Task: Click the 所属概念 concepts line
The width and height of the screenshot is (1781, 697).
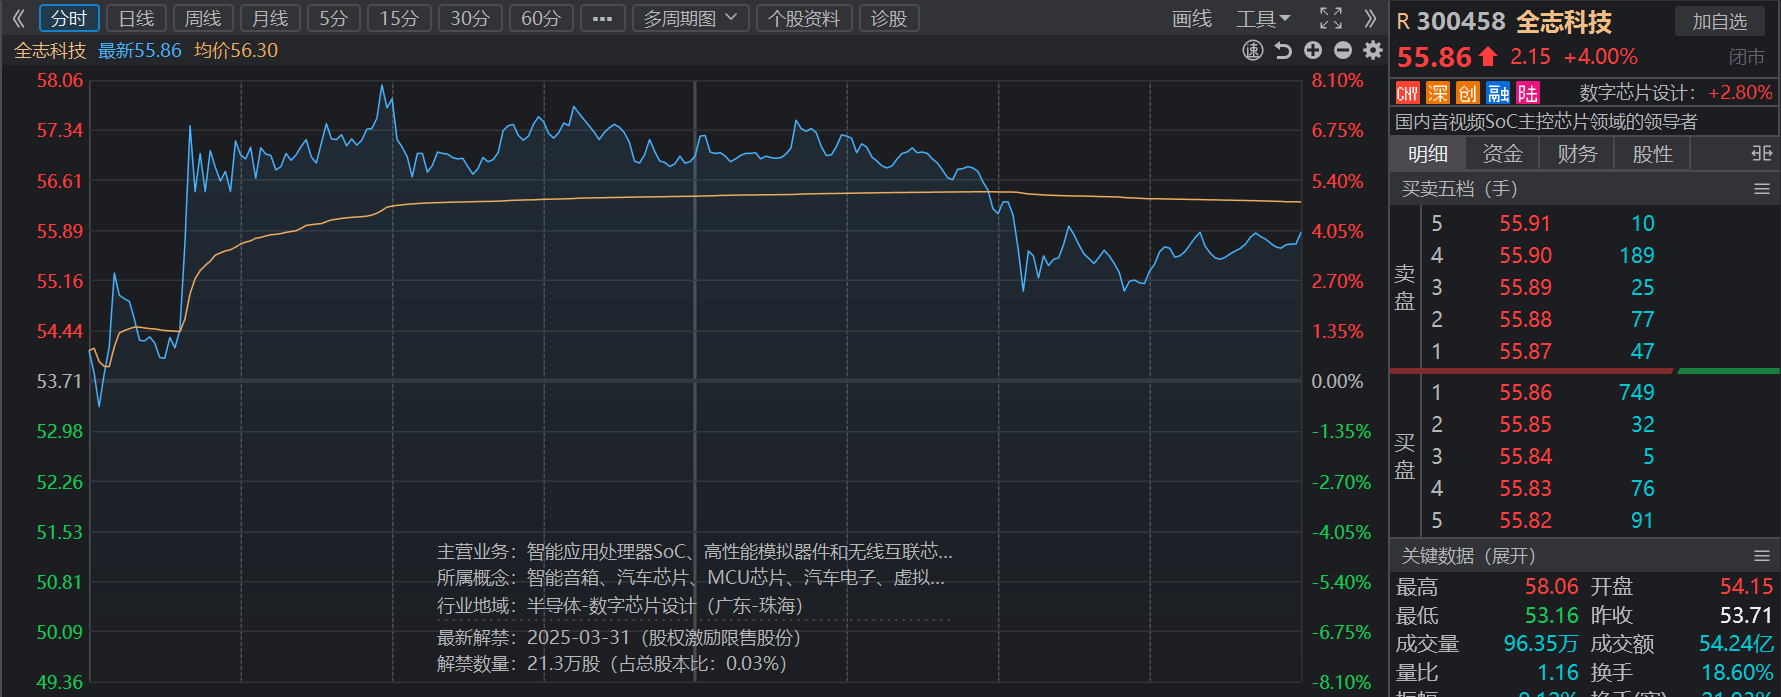Action: click(x=691, y=578)
